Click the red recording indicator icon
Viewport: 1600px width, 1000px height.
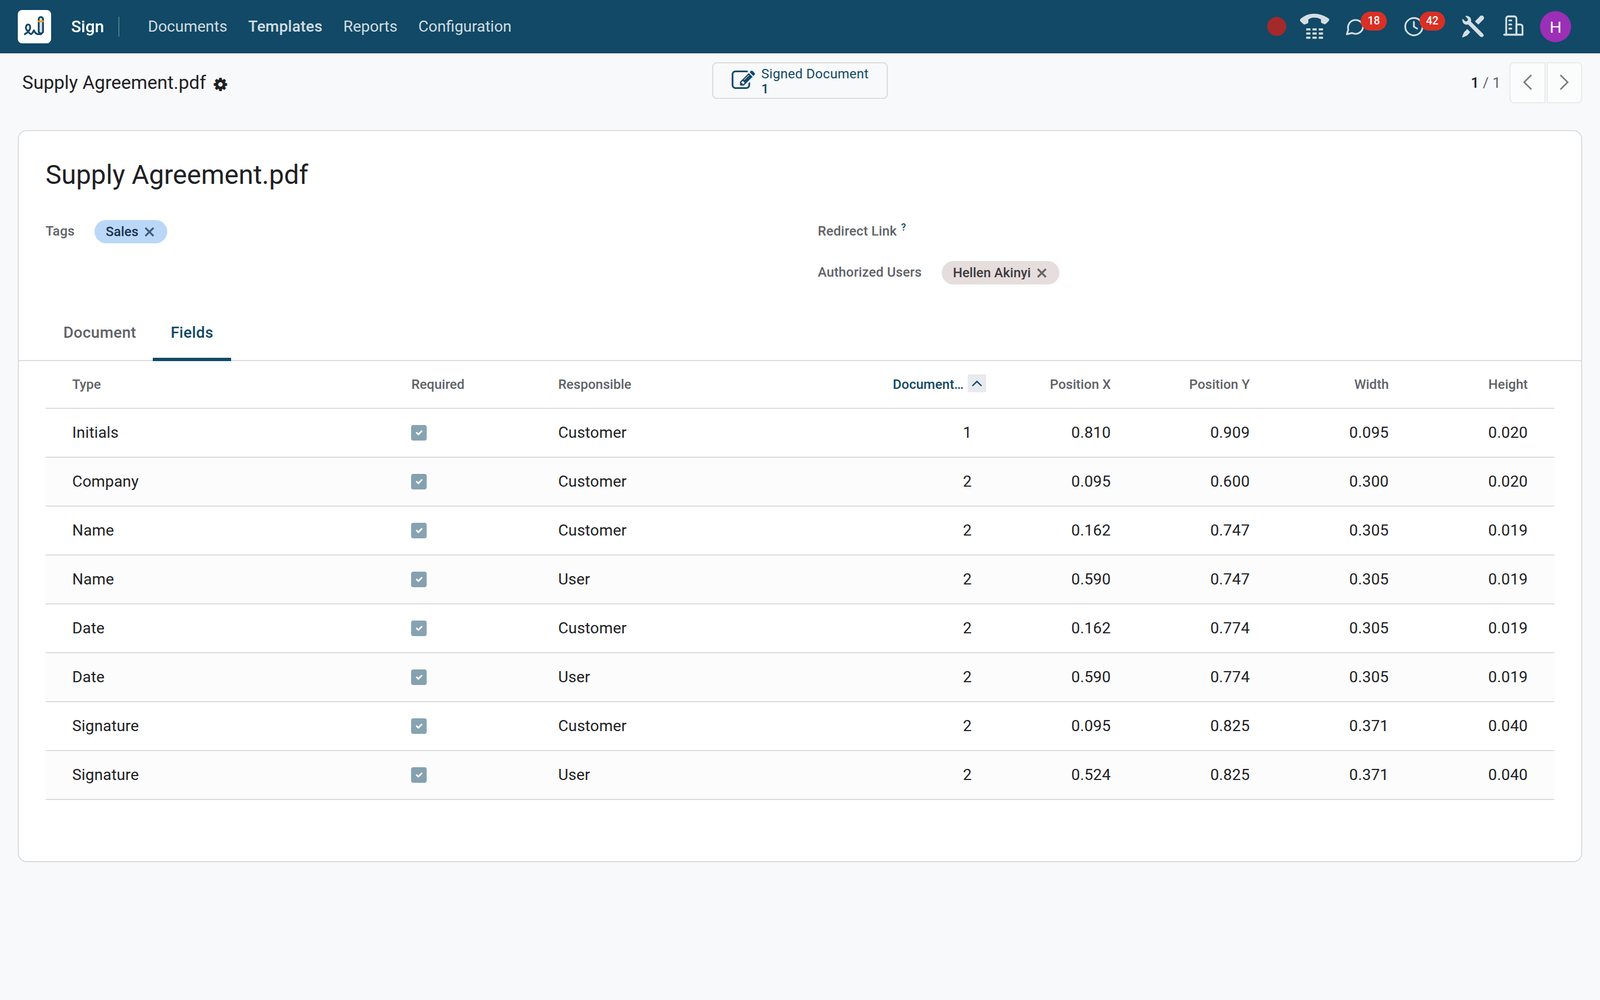point(1276,27)
